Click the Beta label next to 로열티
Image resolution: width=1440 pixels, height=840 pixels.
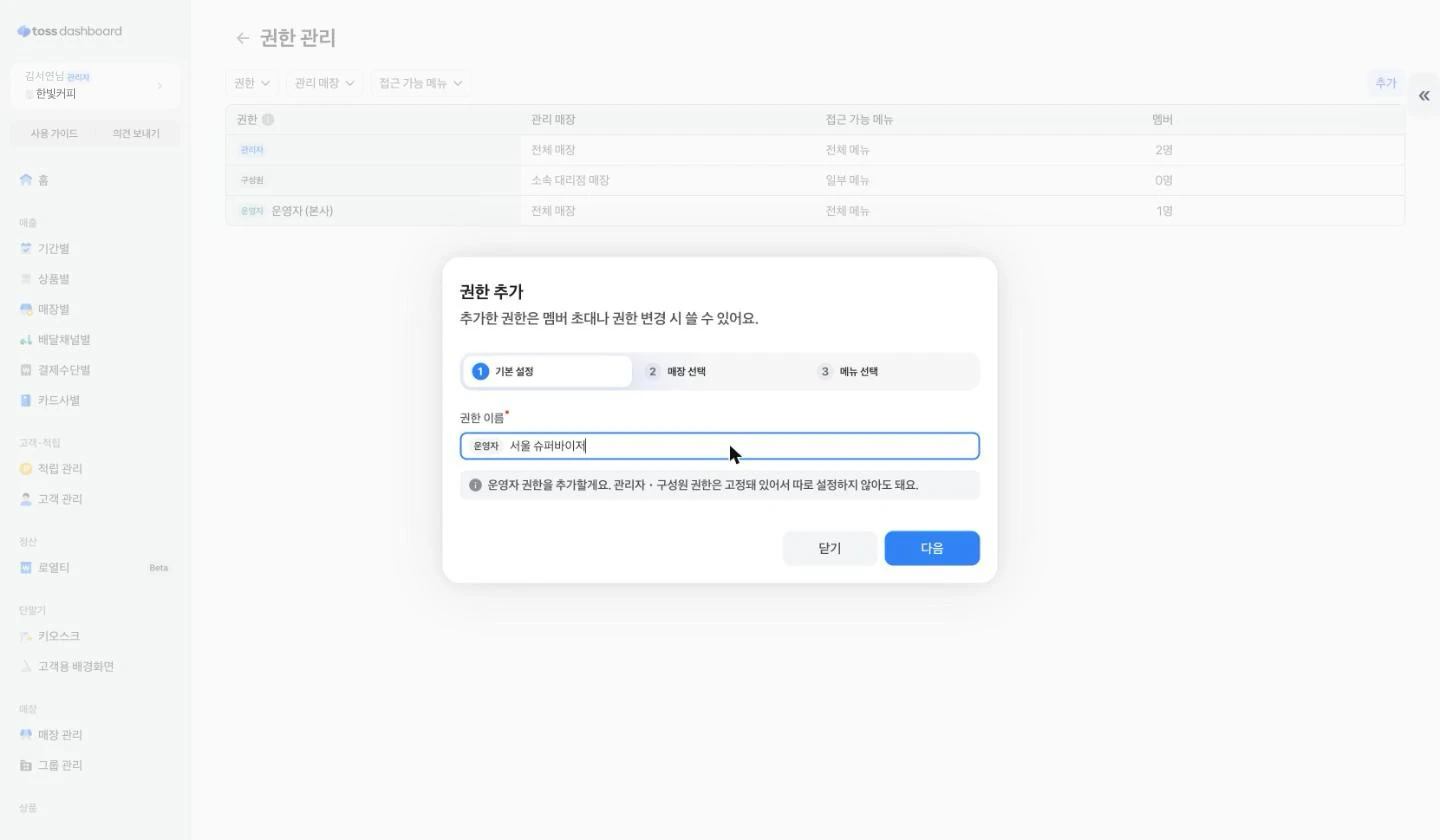coord(158,568)
